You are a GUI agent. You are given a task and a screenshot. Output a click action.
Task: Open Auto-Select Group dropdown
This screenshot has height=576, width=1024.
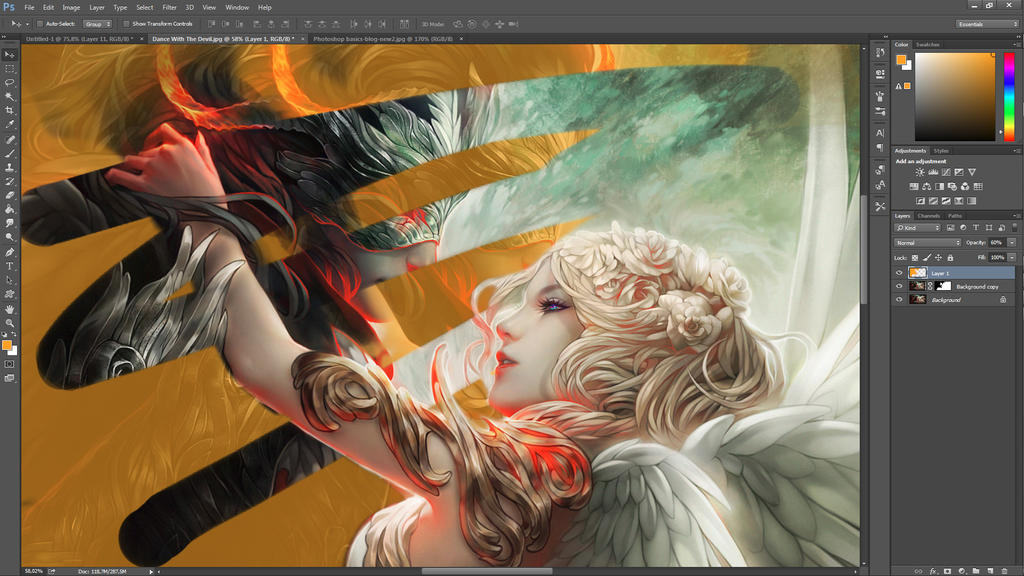[97, 24]
